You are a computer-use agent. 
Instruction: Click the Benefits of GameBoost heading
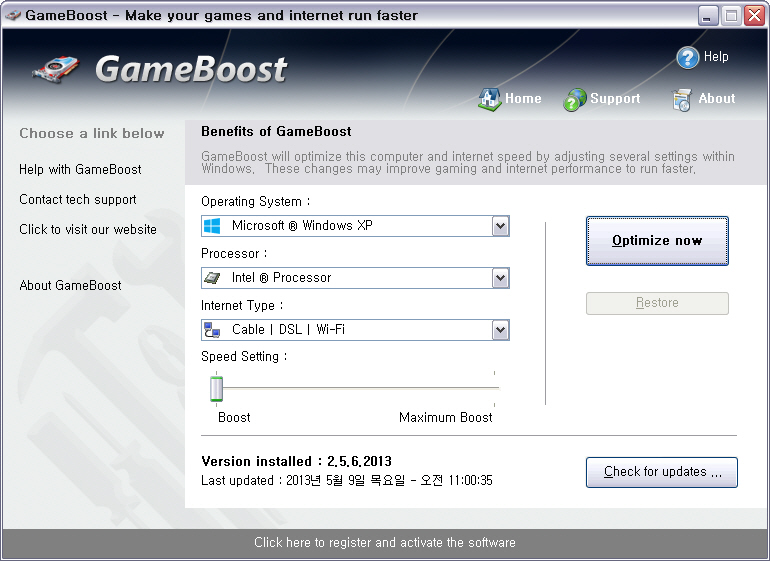276,132
